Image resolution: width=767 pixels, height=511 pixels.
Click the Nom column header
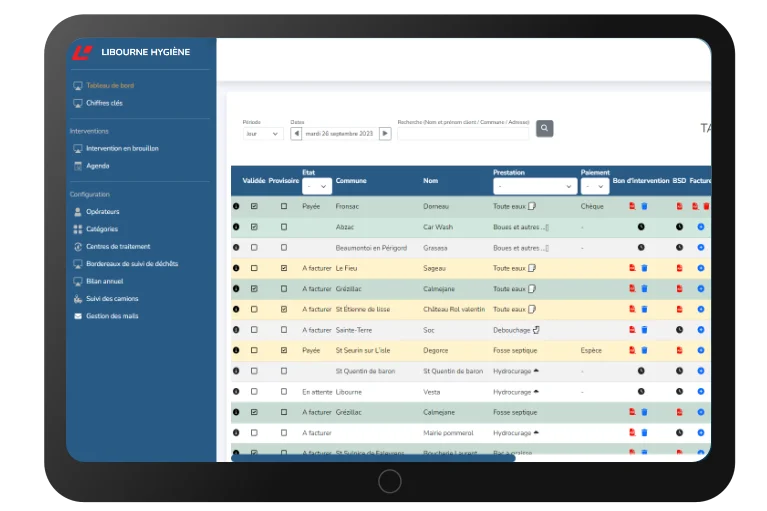430,181
